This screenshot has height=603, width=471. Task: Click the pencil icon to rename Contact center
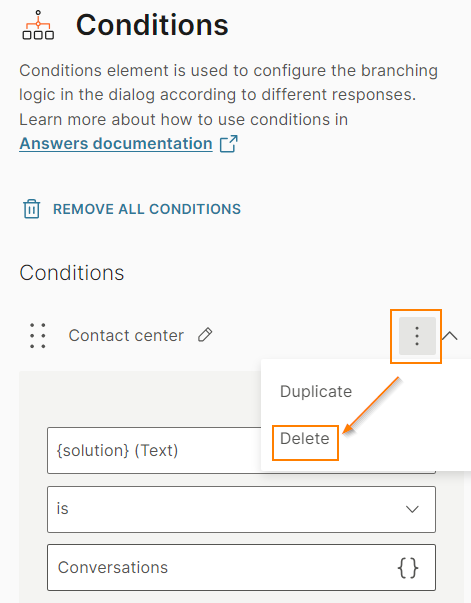[x=205, y=335]
